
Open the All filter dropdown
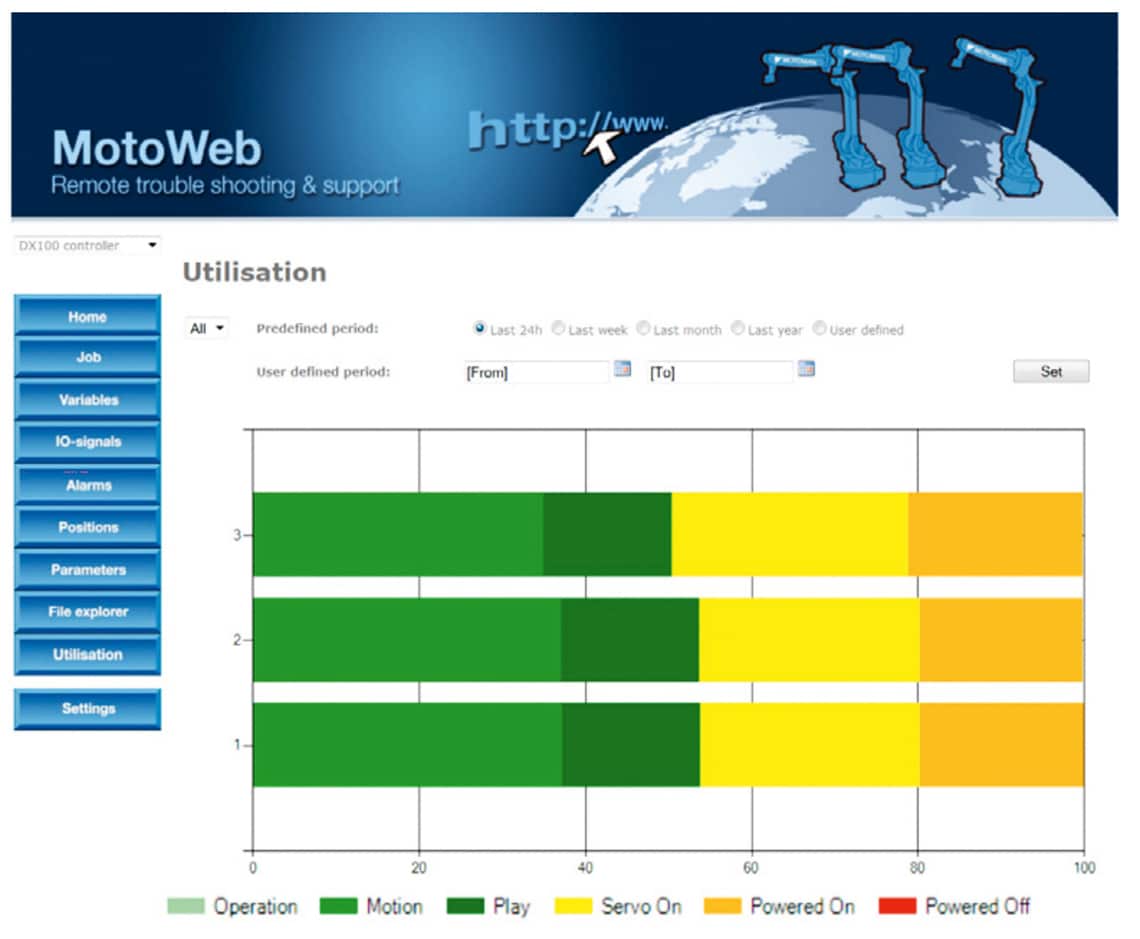[208, 329]
